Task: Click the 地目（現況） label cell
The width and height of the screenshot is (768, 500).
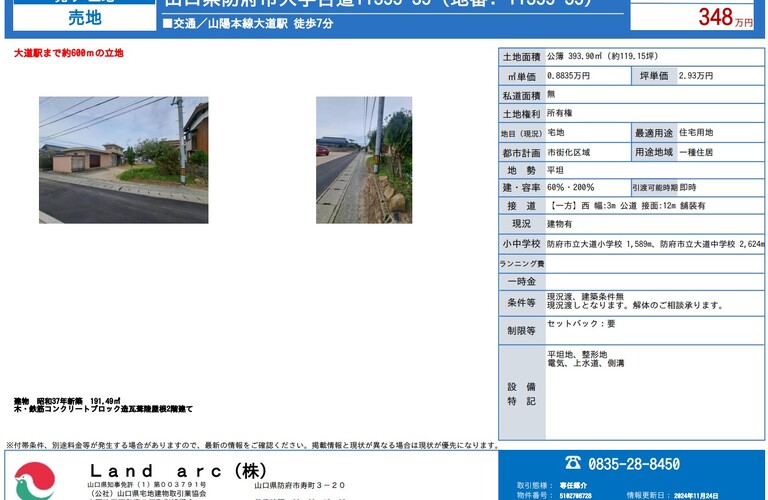Action: click(x=522, y=133)
